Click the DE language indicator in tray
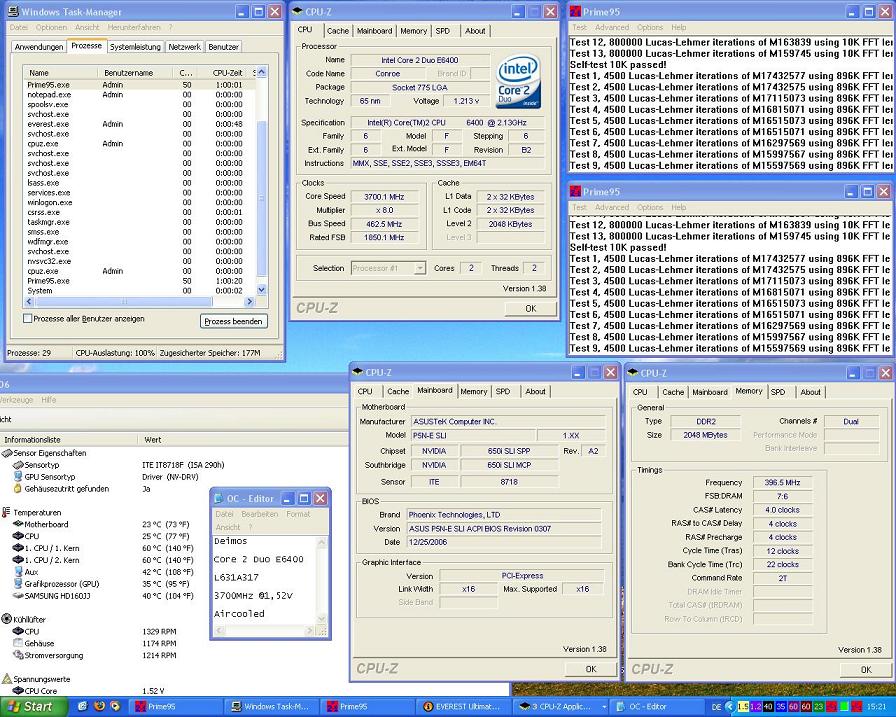This screenshot has height=717, width=896. [717, 707]
